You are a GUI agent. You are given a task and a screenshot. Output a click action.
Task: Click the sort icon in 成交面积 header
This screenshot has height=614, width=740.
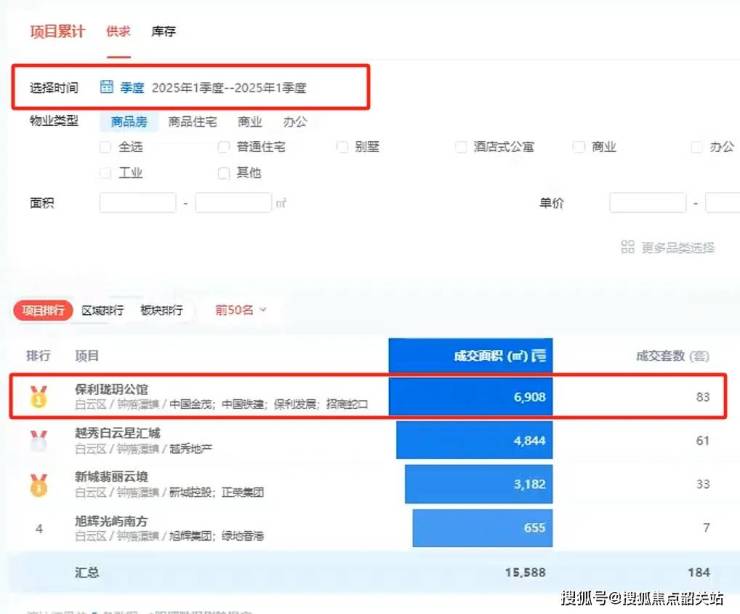[540, 355]
